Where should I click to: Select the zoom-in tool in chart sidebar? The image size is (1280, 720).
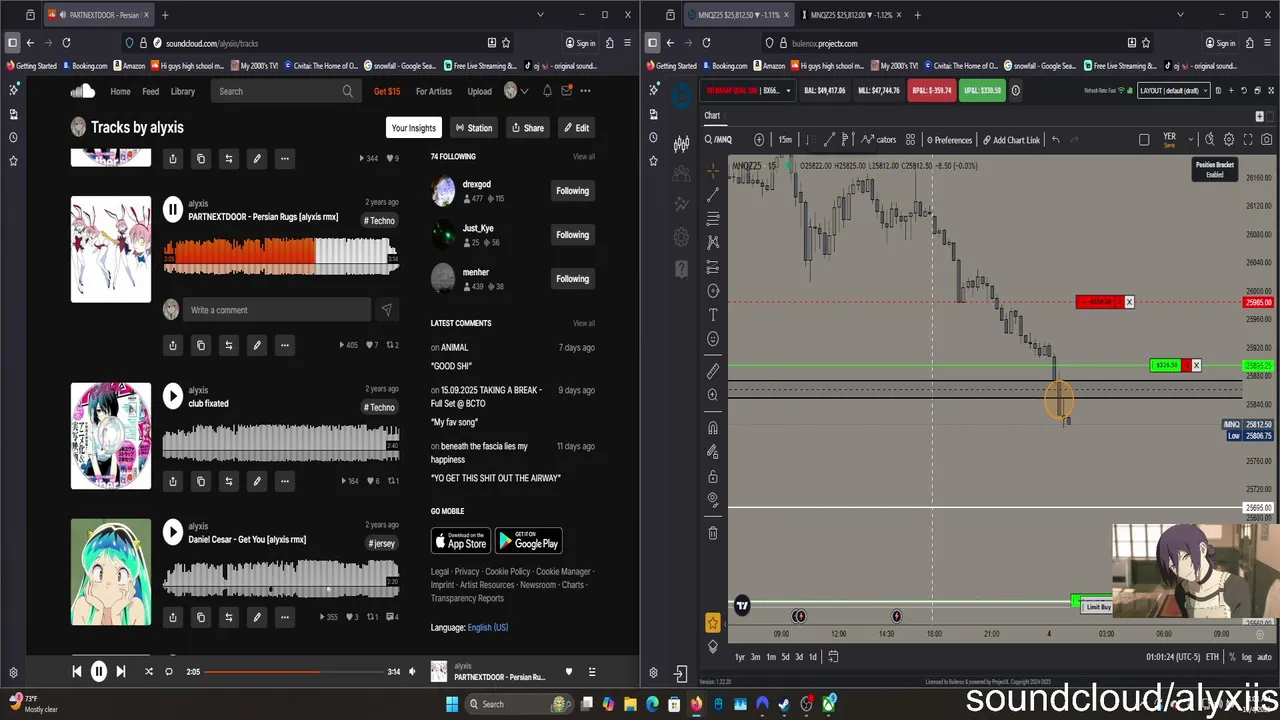point(713,395)
